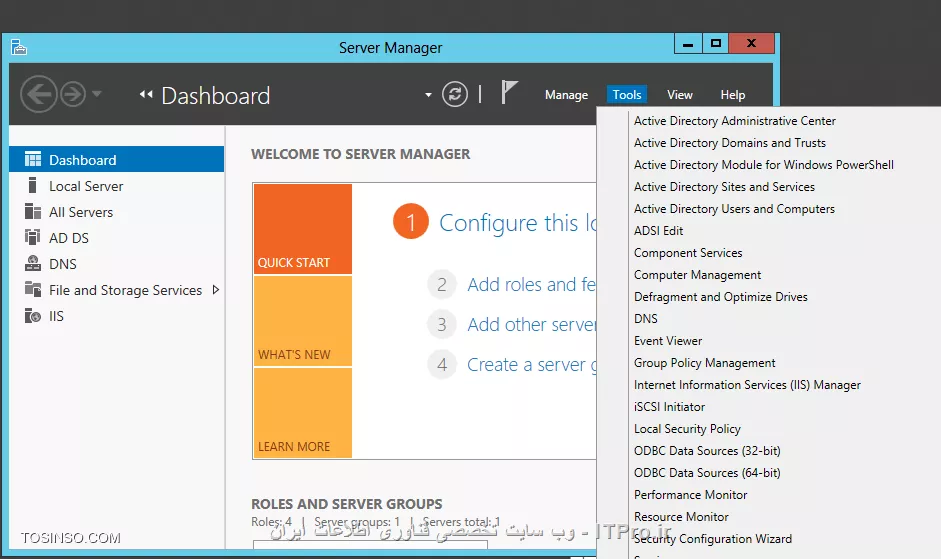Click the File and Storage Services icon
This screenshot has height=559, width=941.
tap(33, 289)
